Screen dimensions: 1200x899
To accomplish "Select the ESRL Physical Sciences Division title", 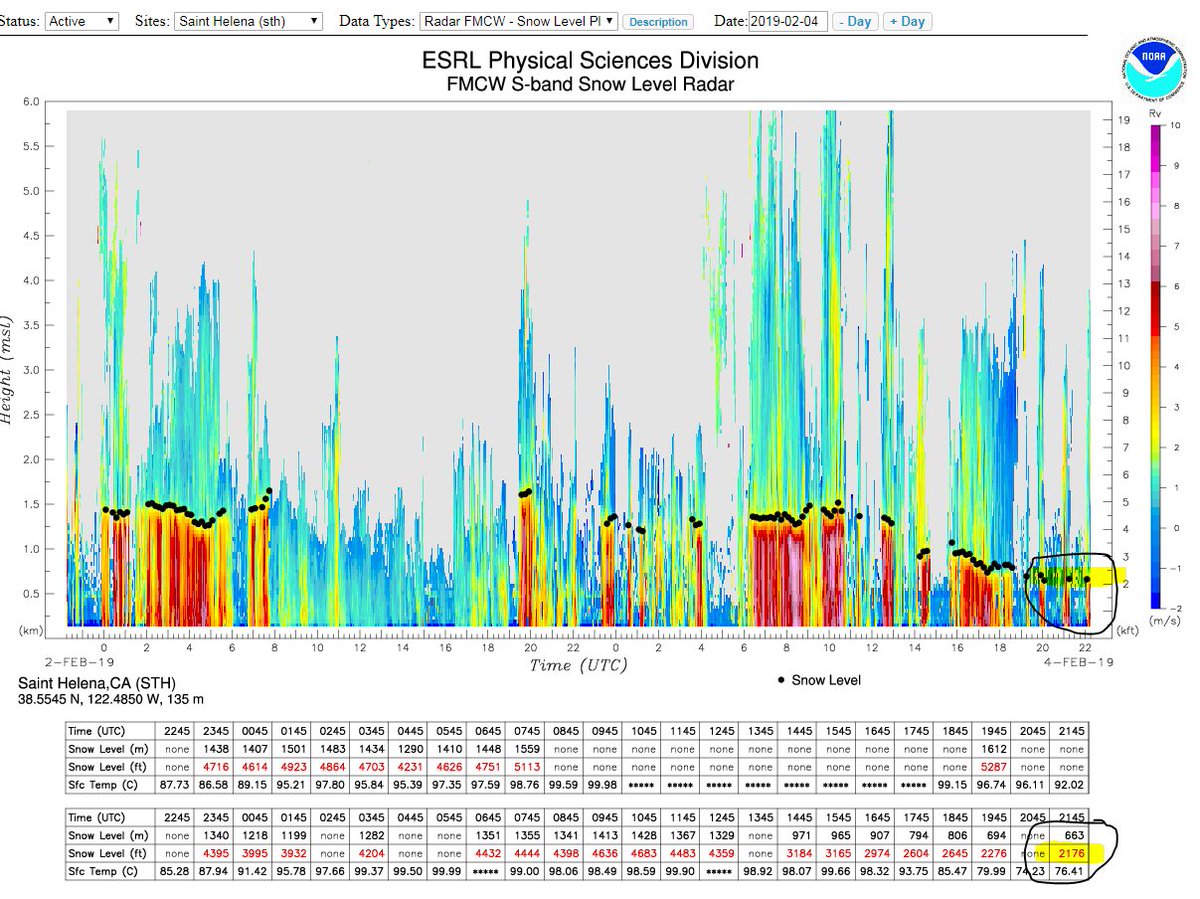I will pyautogui.click(x=591, y=61).
